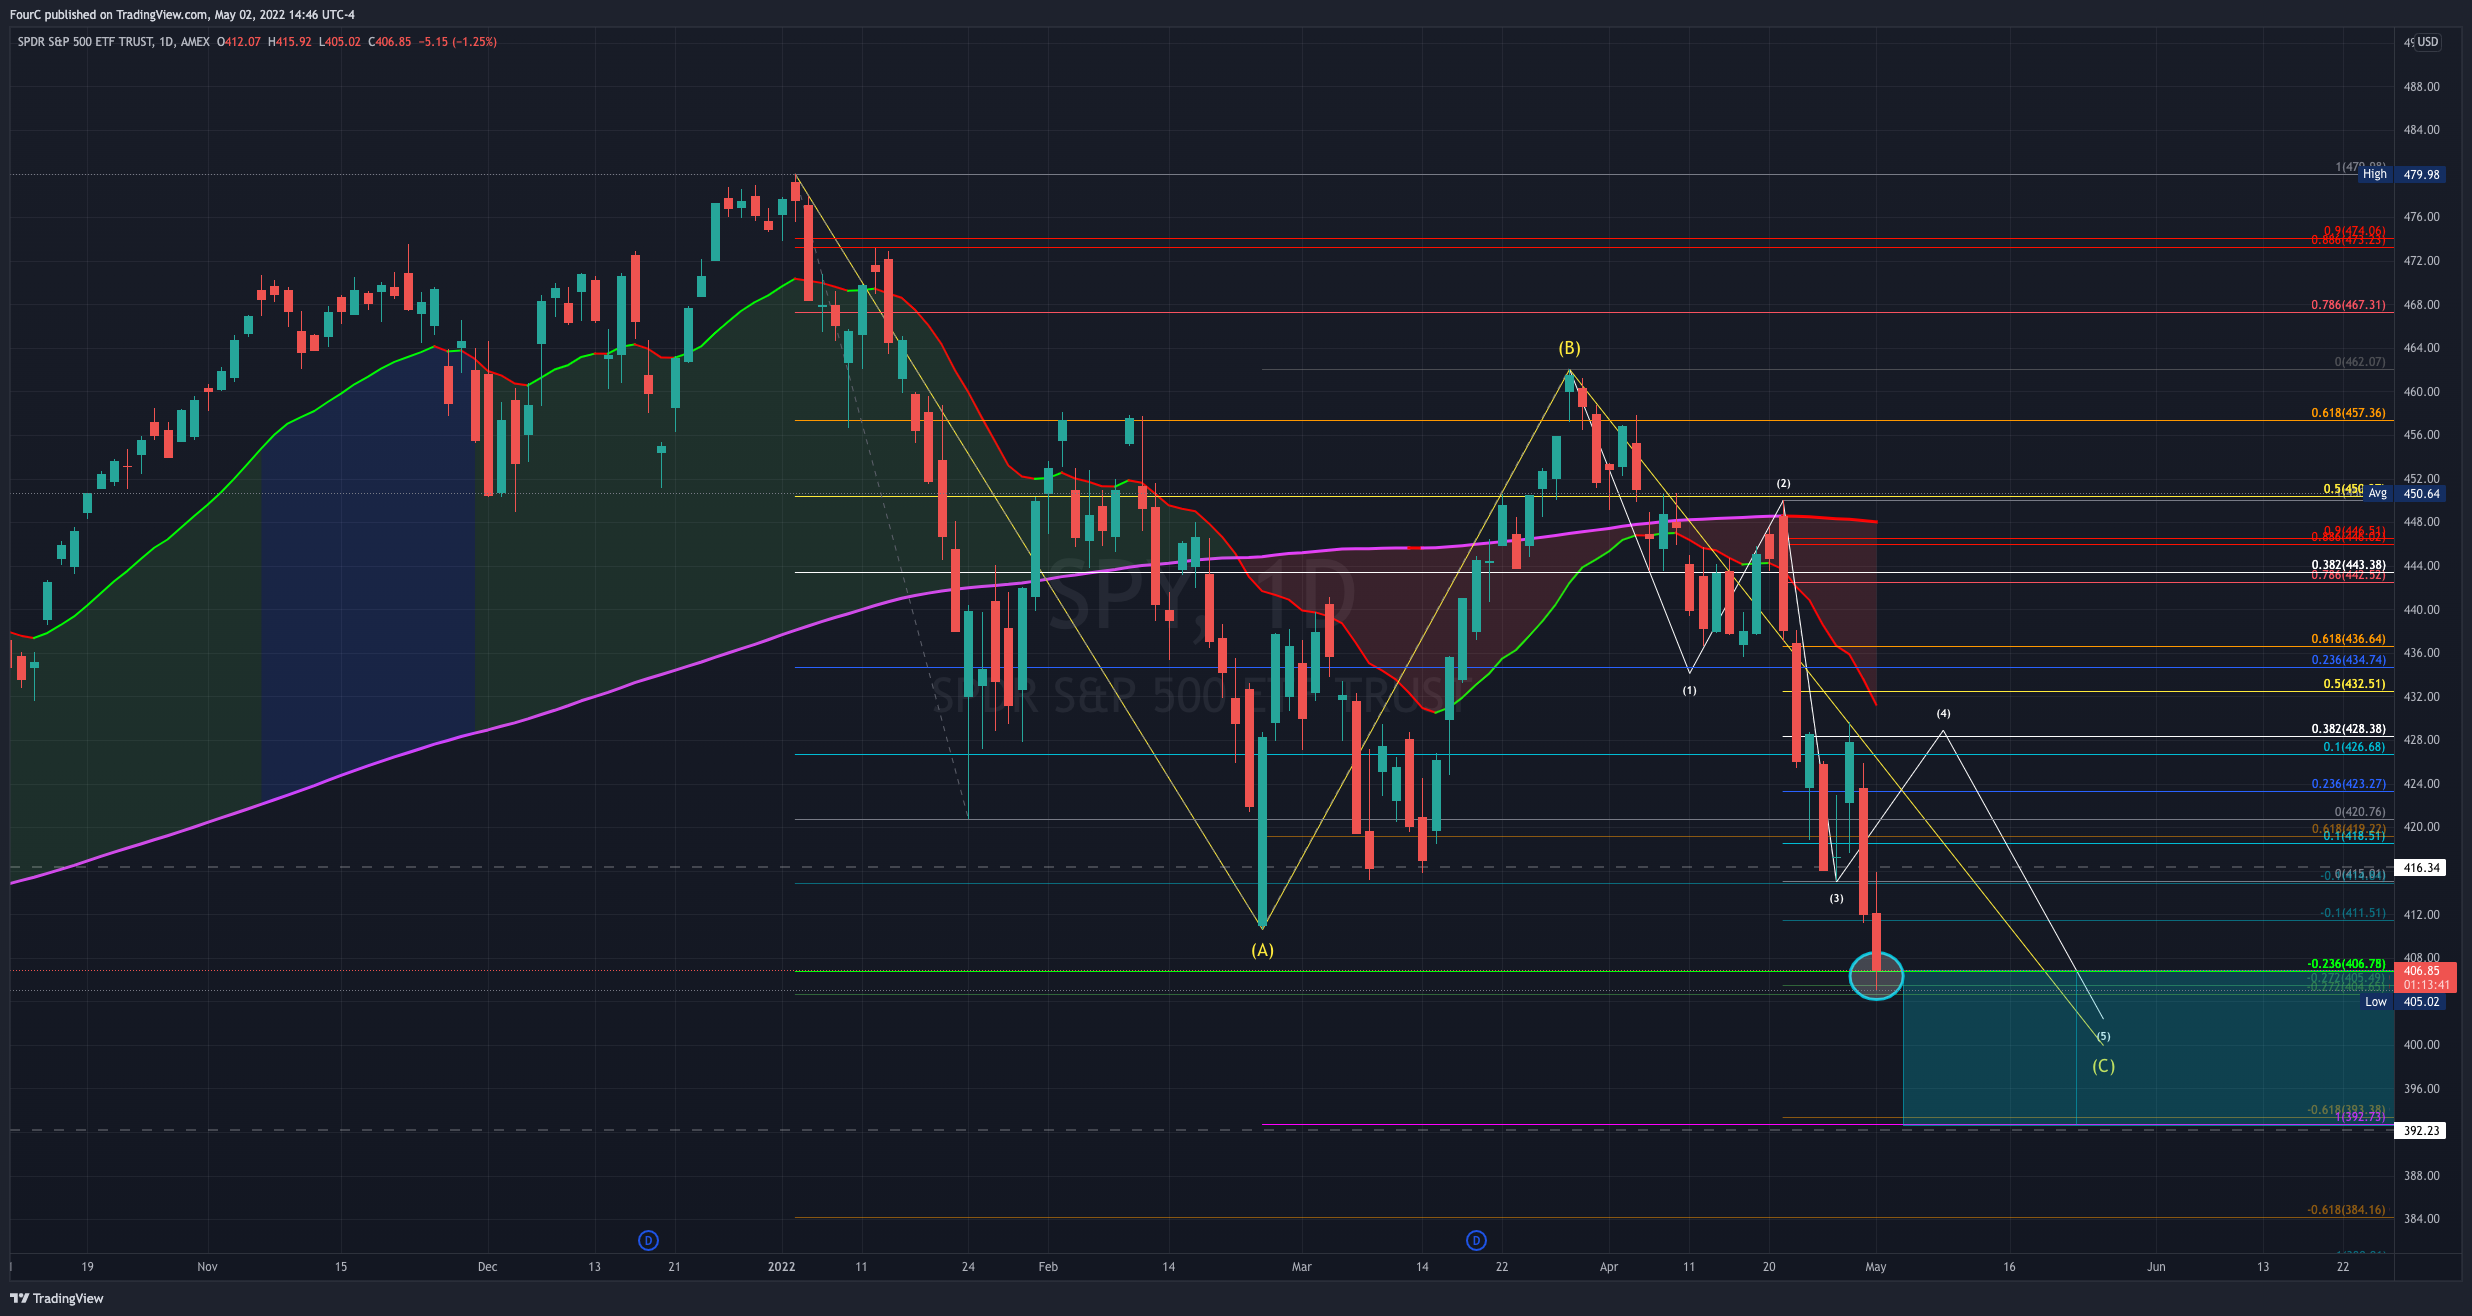Click the -0.236(406.78) Fibonacci extension label
The width and height of the screenshot is (2472, 1316).
click(x=2346, y=964)
